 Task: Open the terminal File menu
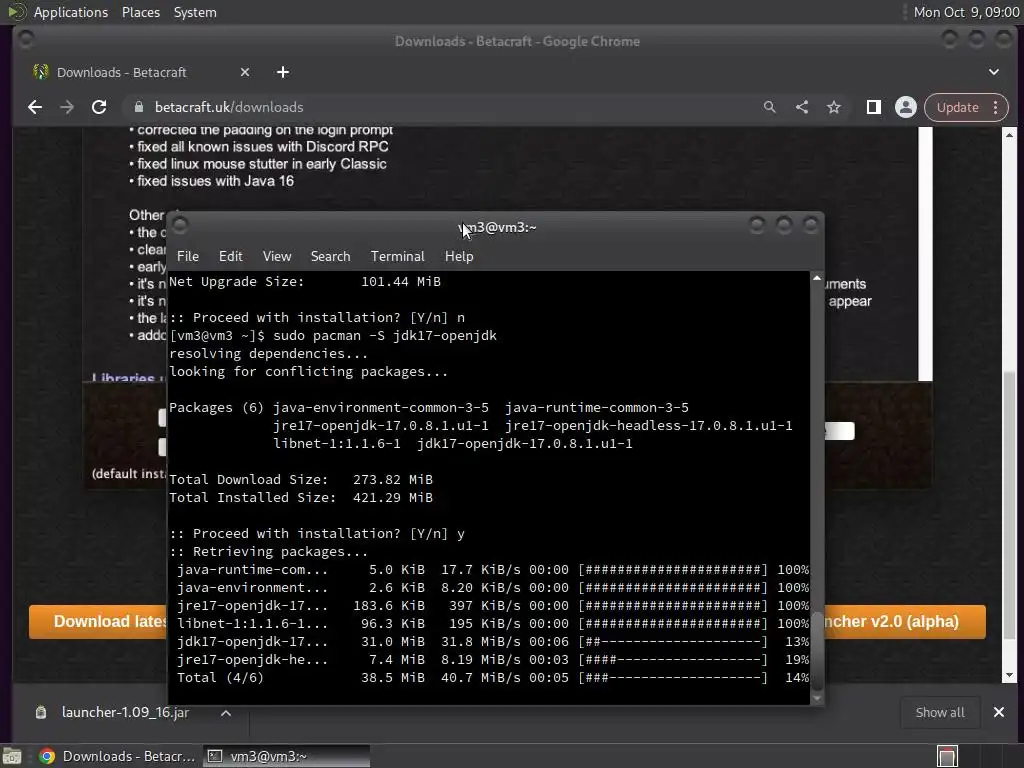pos(187,256)
